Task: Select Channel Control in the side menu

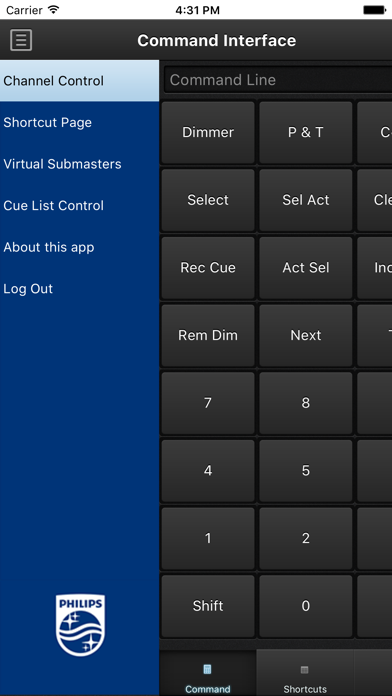Action: 79,81
